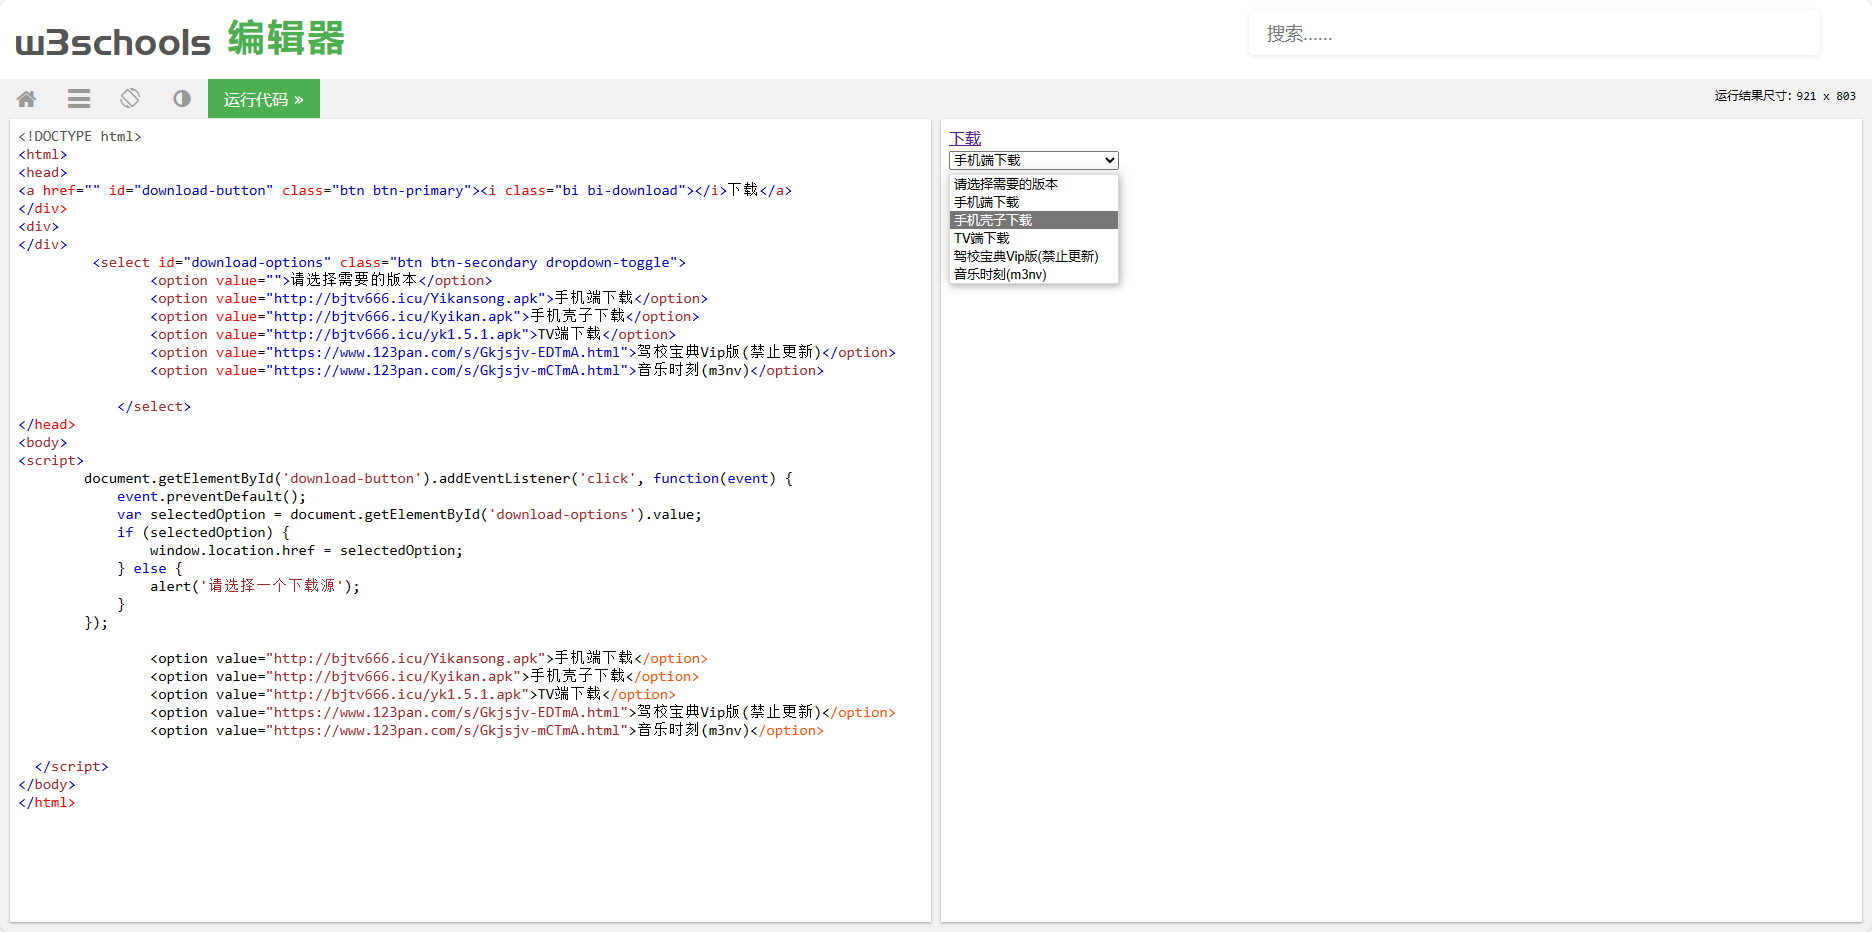This screenshot has width=1872, height=932.
Task: Select TV端下载 option in list
Action: [1034, 238]
